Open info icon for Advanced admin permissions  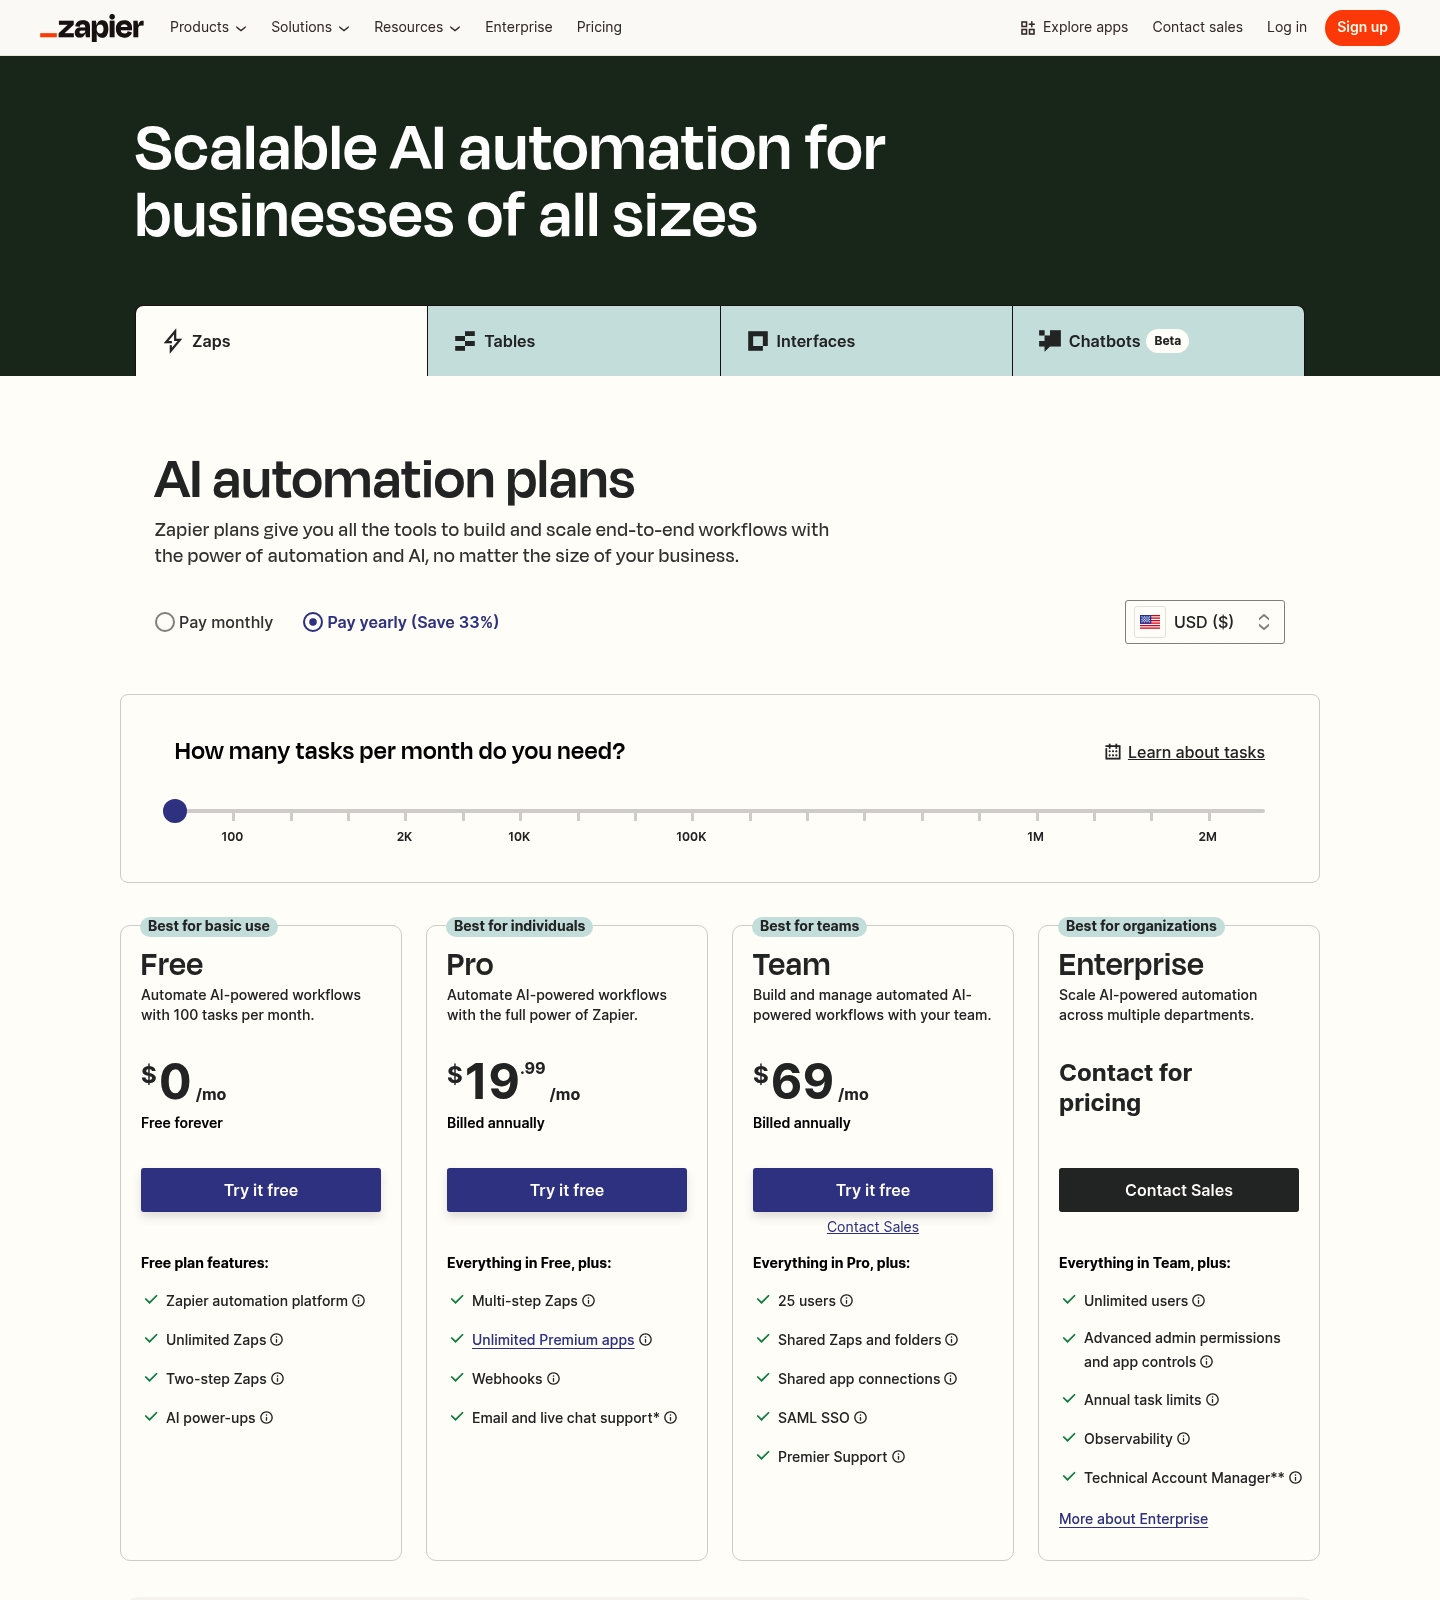(x=1207, y=1362)
